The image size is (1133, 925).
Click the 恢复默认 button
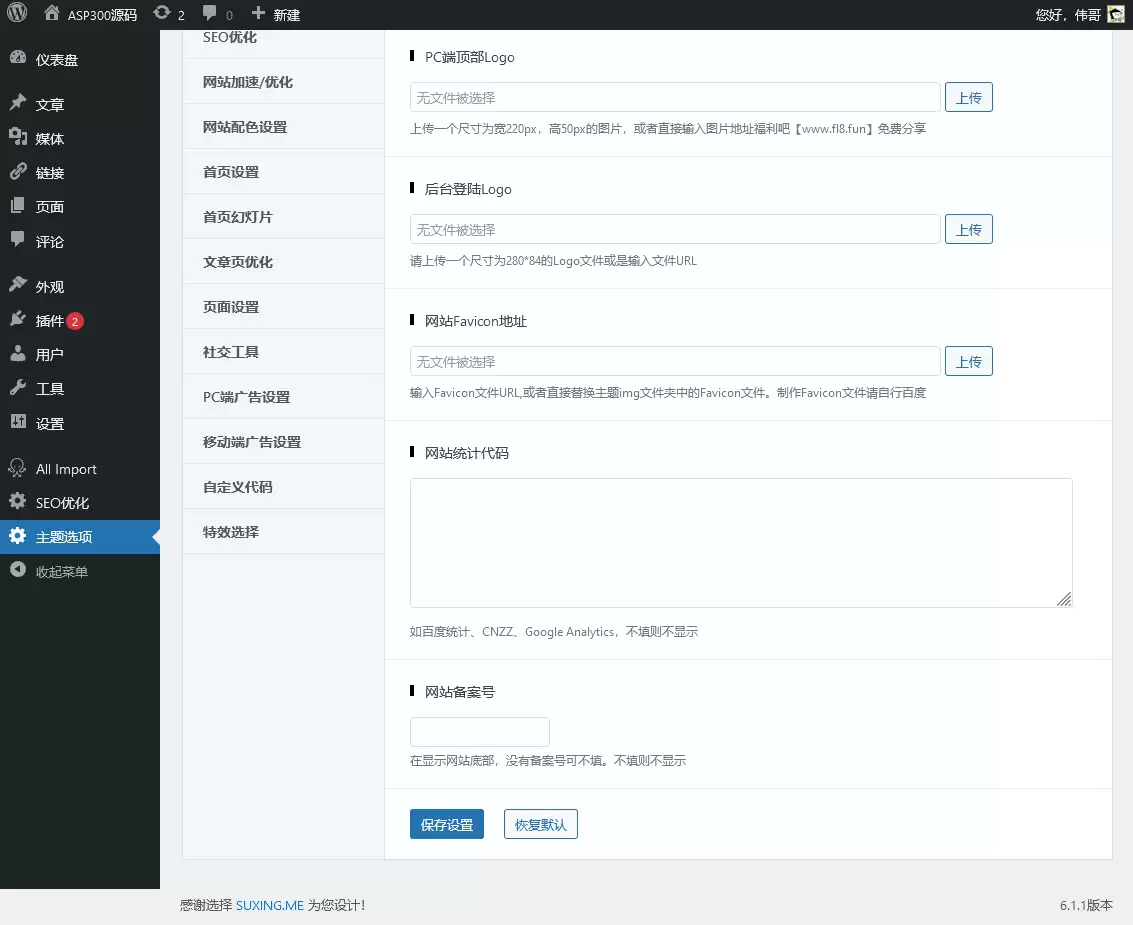coord(540,825)
